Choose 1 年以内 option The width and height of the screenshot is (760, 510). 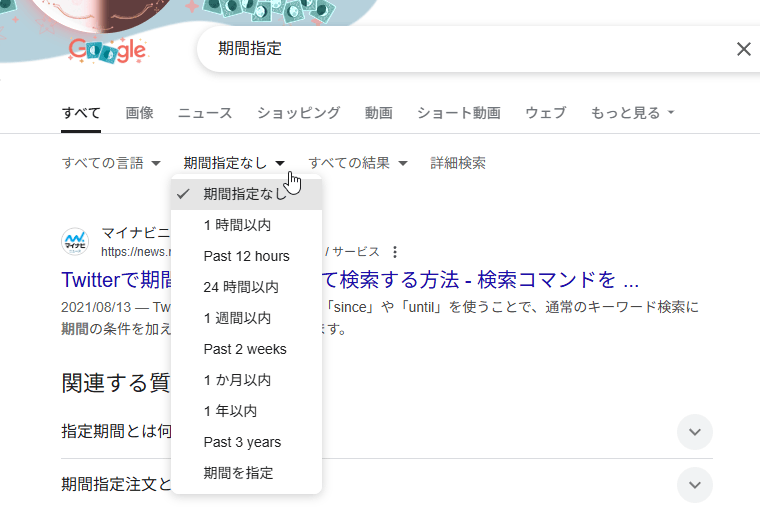coord(247,411)
